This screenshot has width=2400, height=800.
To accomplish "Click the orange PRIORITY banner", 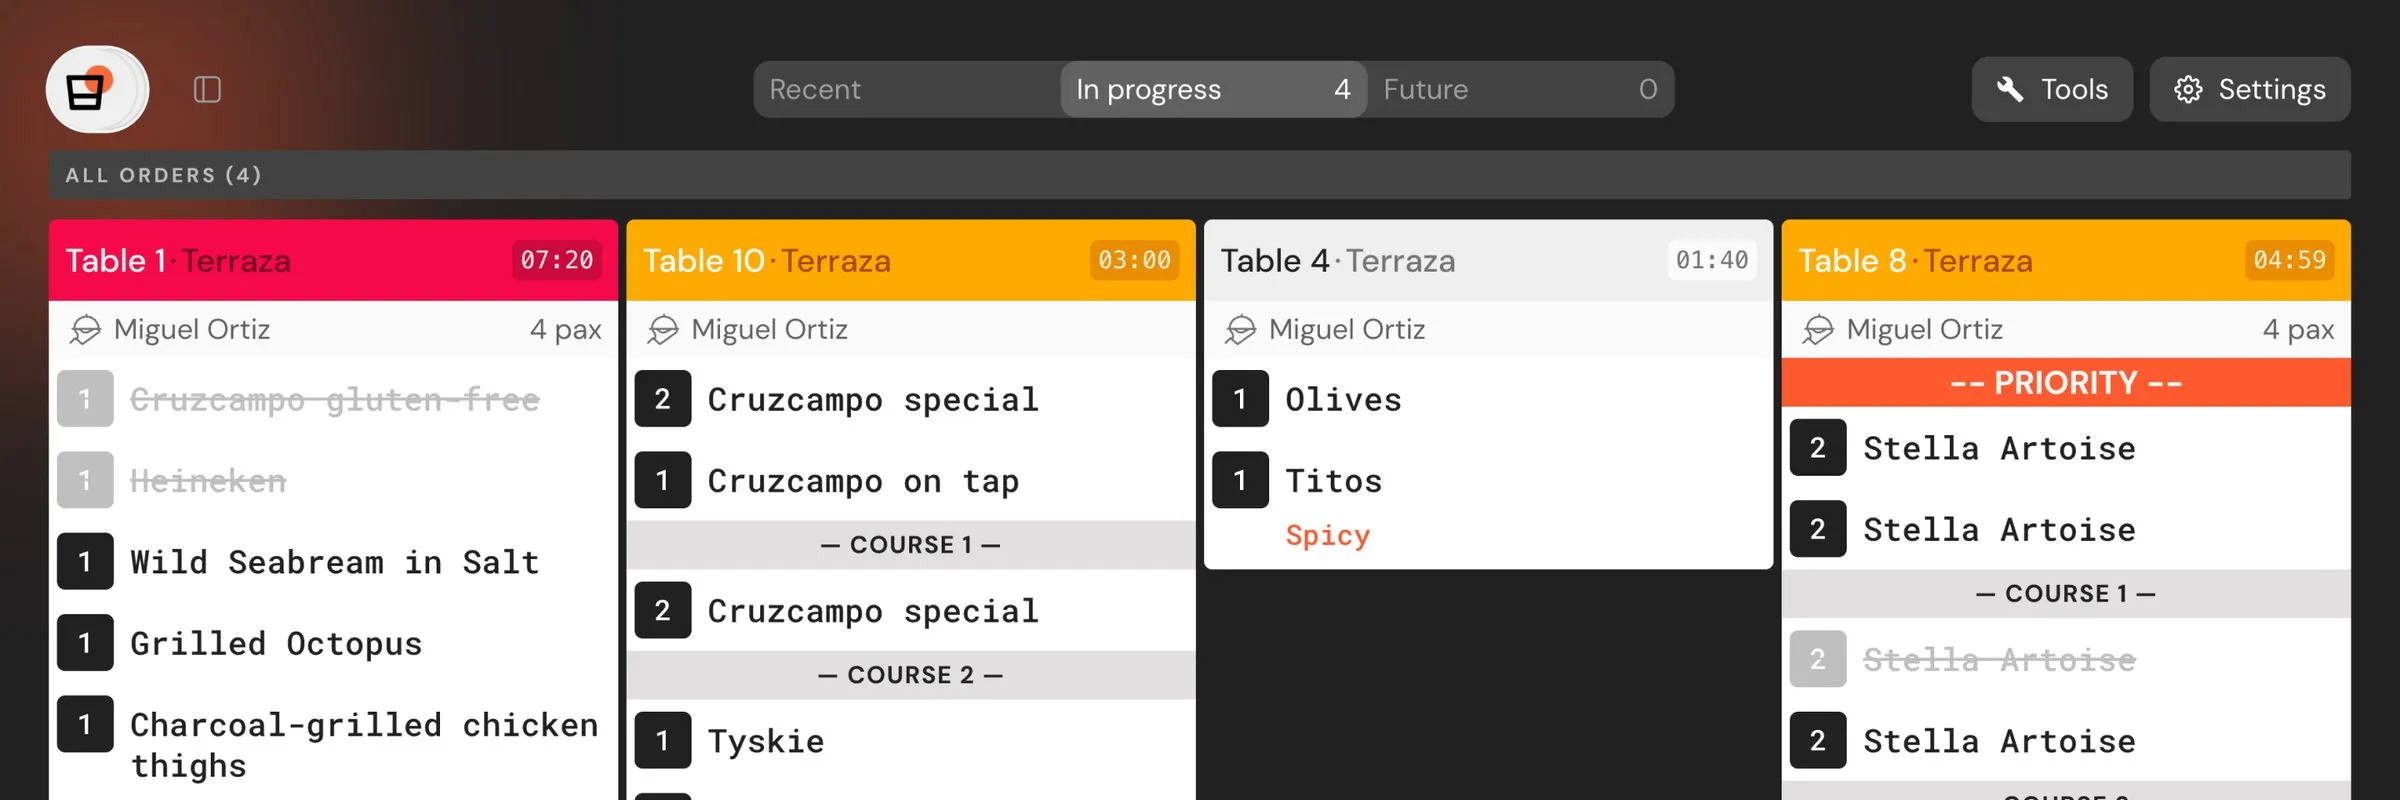I will (2066, 383).
